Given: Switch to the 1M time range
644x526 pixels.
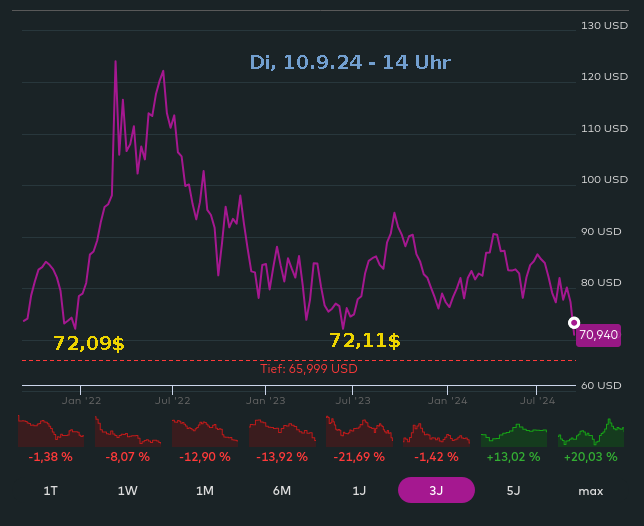Looking at the screenshot, I should coord(205,491).
